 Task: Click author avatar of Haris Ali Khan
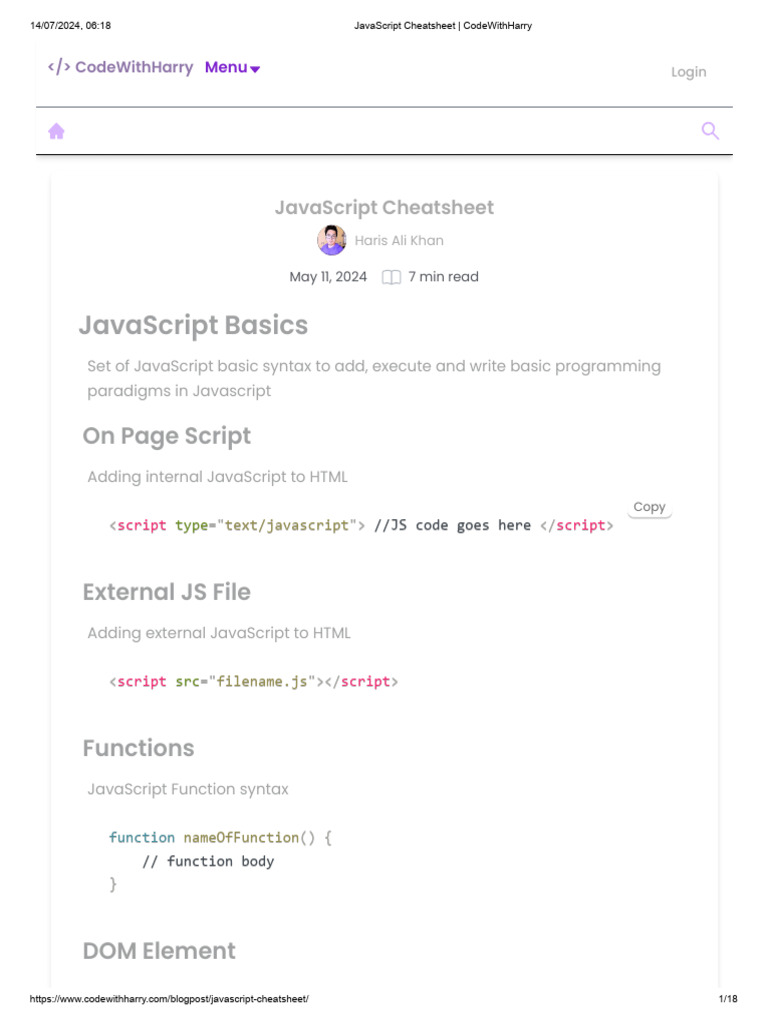click(x=331, y=240)
